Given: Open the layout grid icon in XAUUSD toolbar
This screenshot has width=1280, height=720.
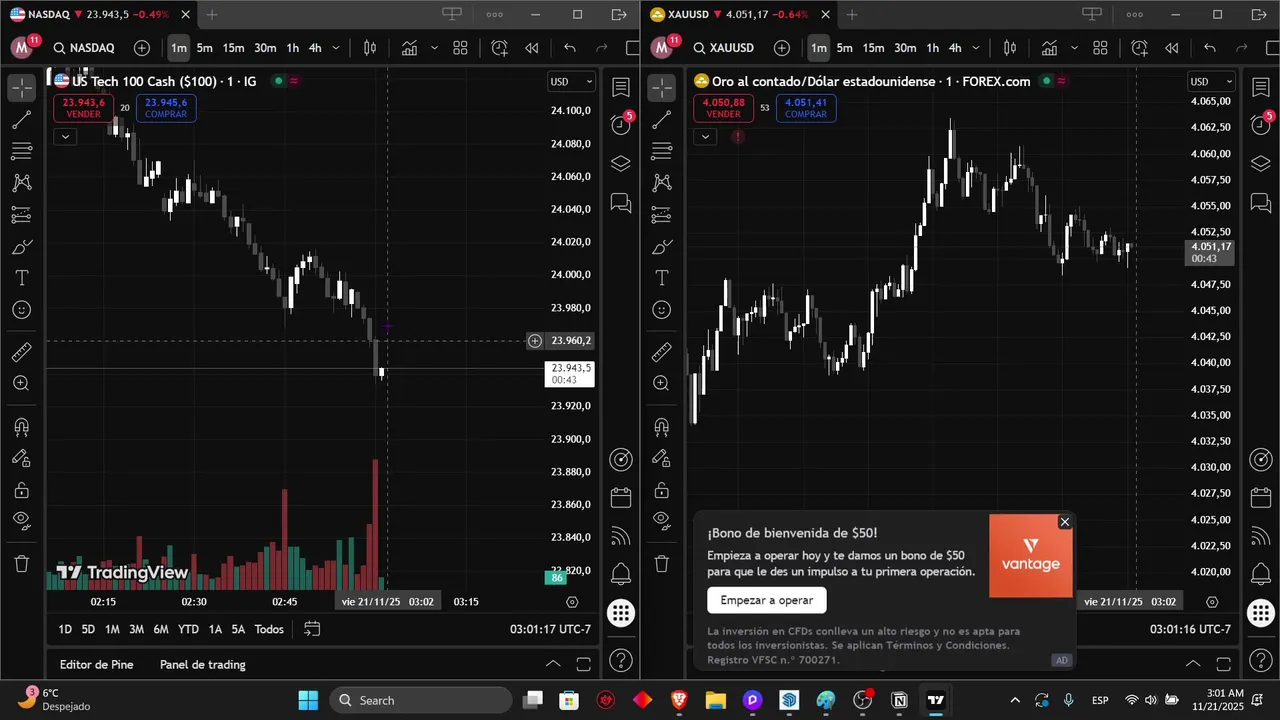Looking at the screenshot, I should click(x=1100, y=48).
